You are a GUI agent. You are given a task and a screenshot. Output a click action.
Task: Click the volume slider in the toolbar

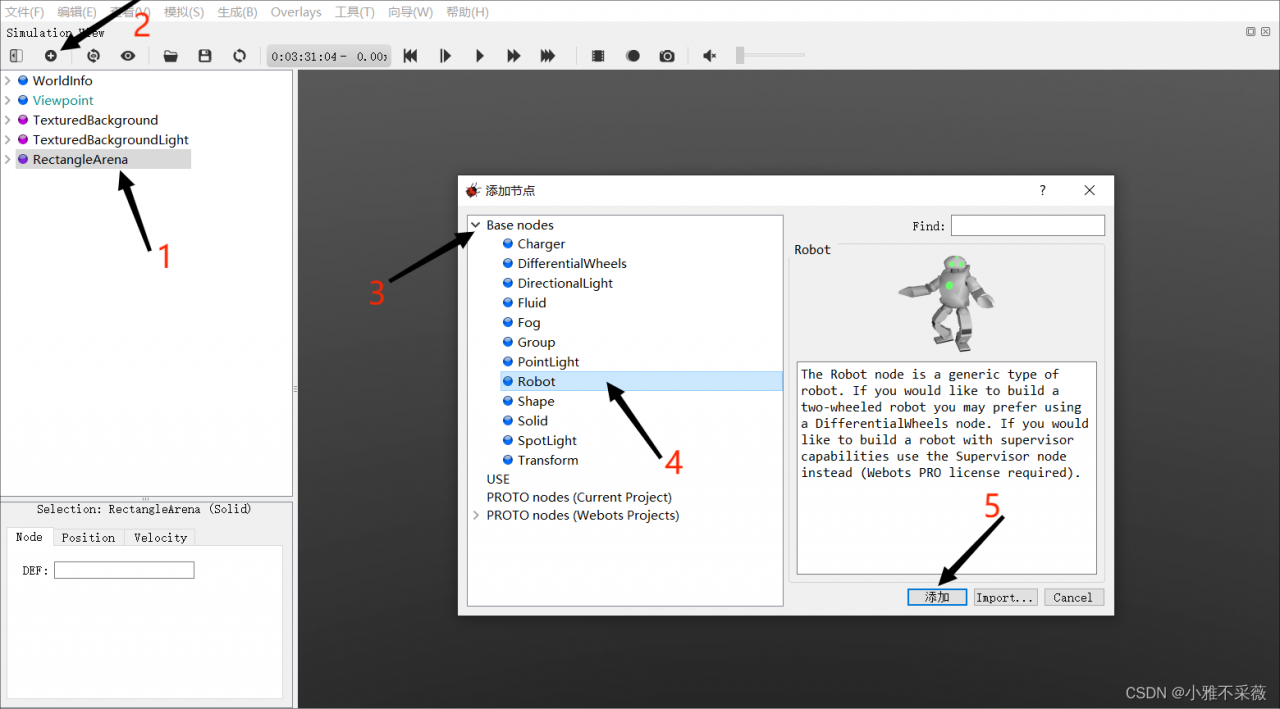tap(770, 55)
